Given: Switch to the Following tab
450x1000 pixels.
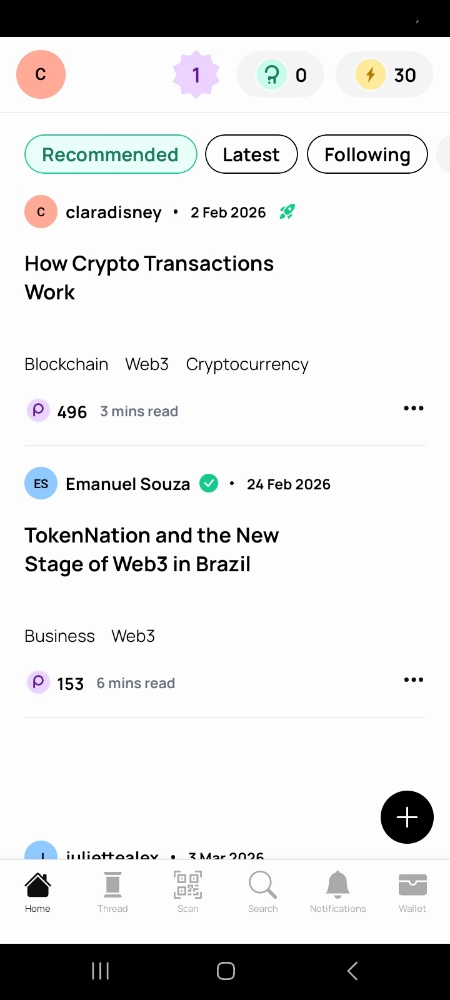Looking at the screenshot, I should click(367, 154).
